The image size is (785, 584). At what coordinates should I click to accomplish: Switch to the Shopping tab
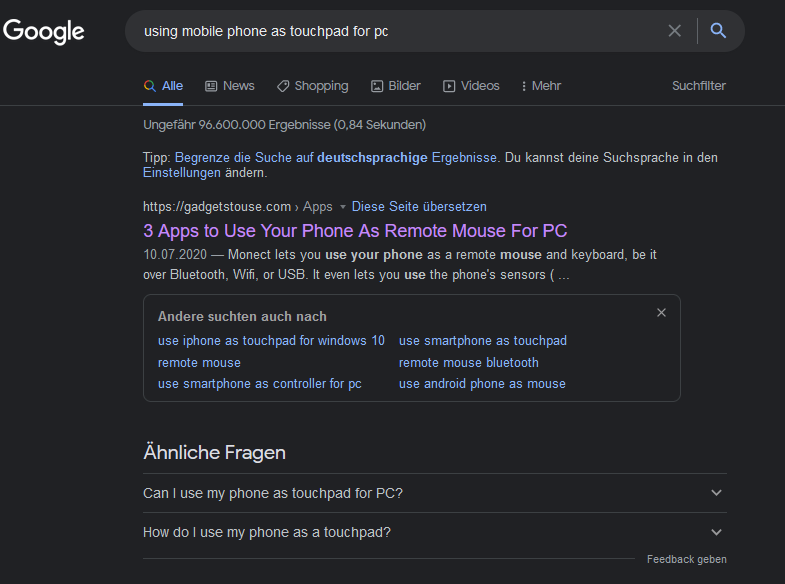pos(312,86)
